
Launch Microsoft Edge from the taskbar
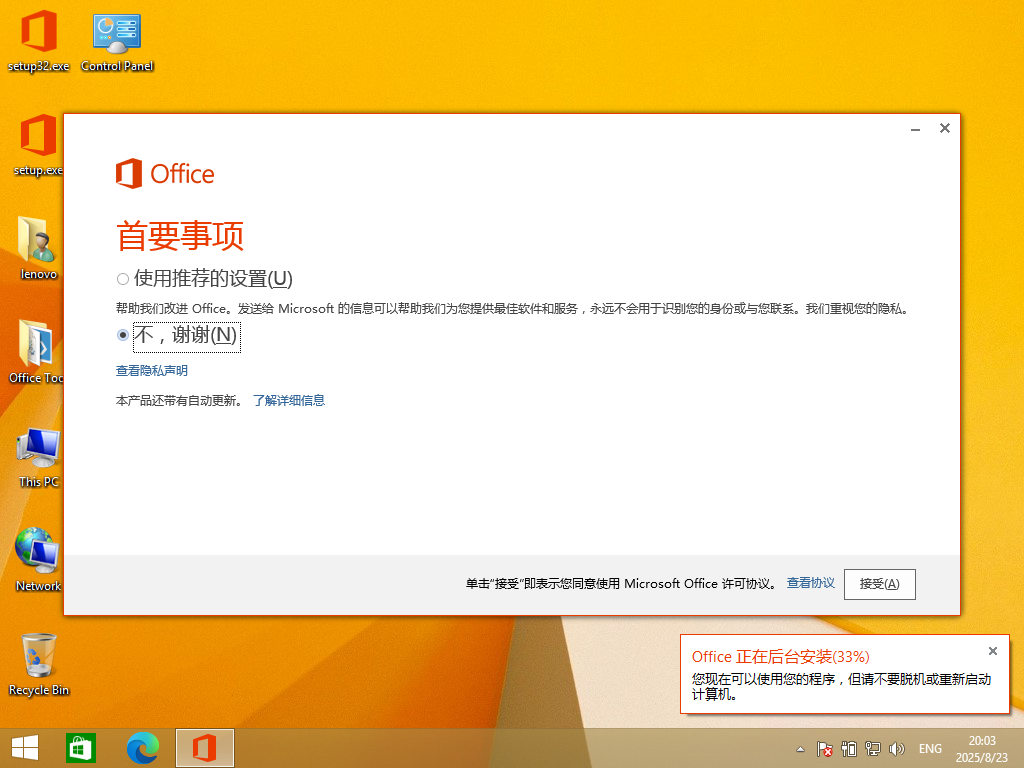[x=143, y=748]
